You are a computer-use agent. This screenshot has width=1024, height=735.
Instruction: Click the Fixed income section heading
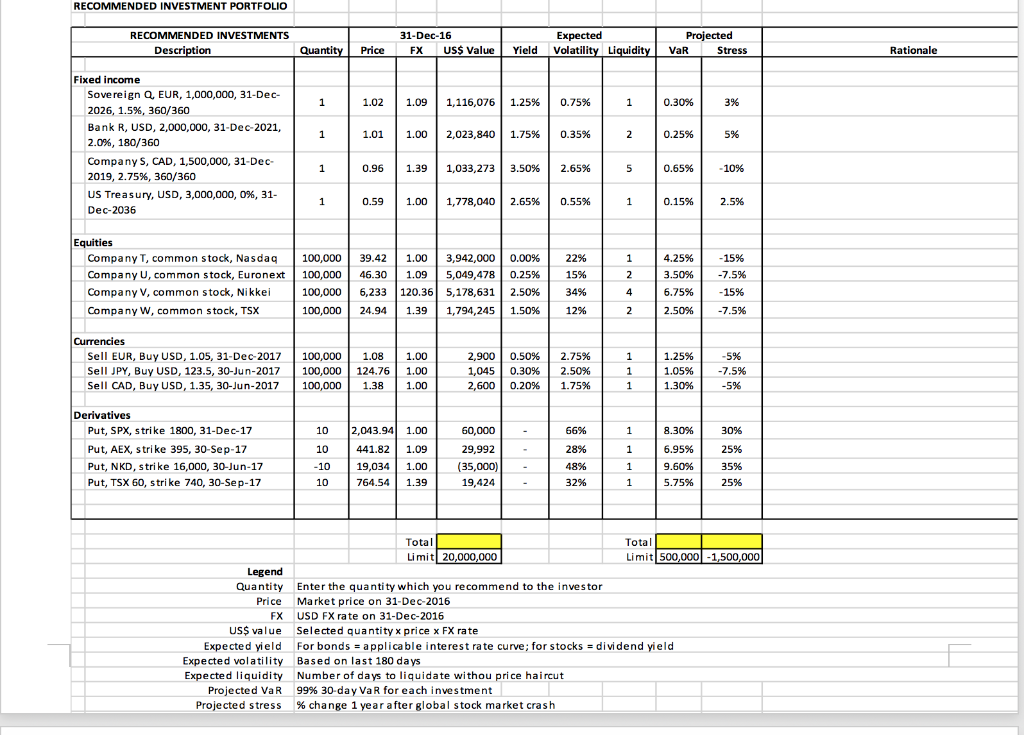[x=106, y=80]
